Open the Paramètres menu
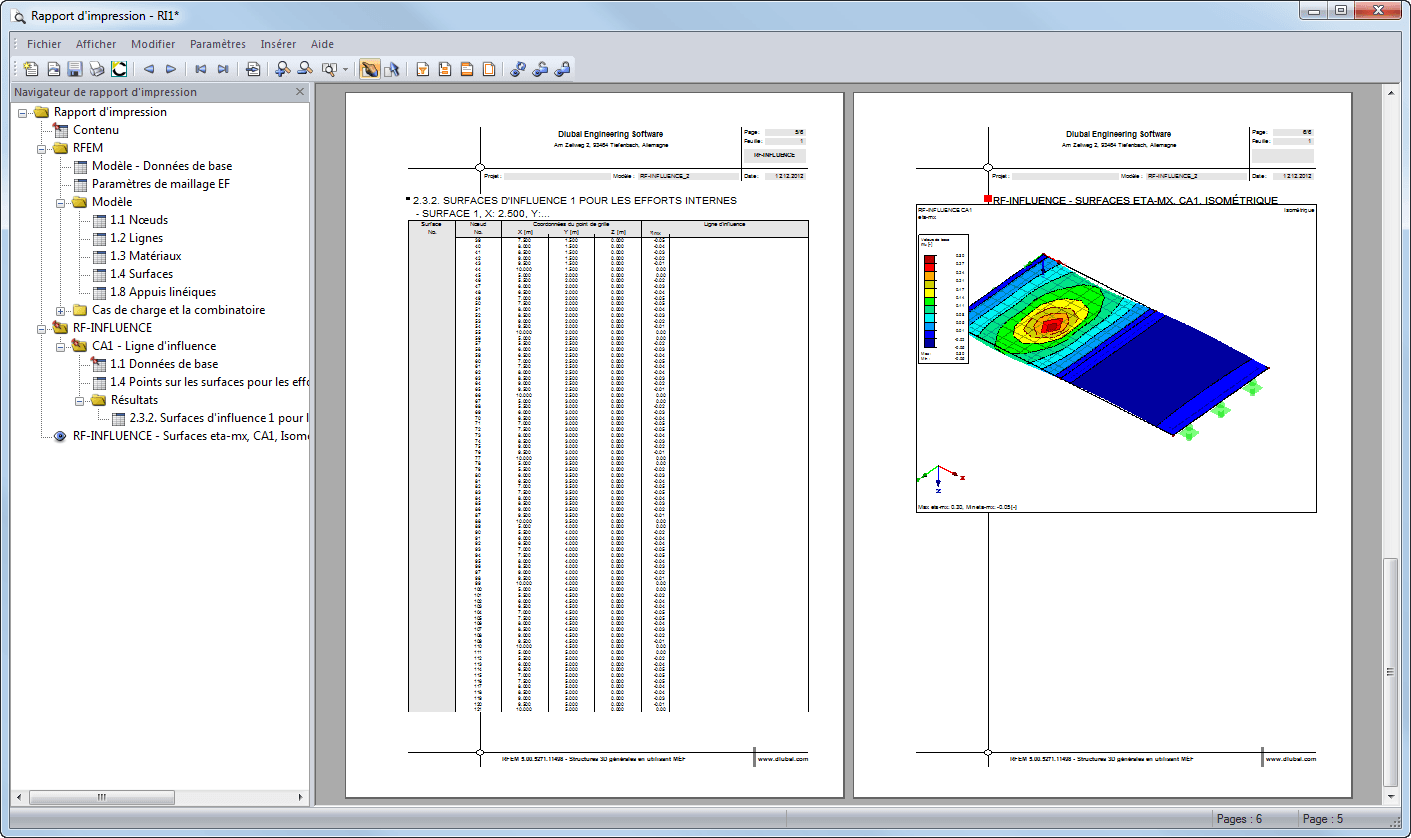Image resolution: width=1411 pixels, height=838 pixels. 218,44
